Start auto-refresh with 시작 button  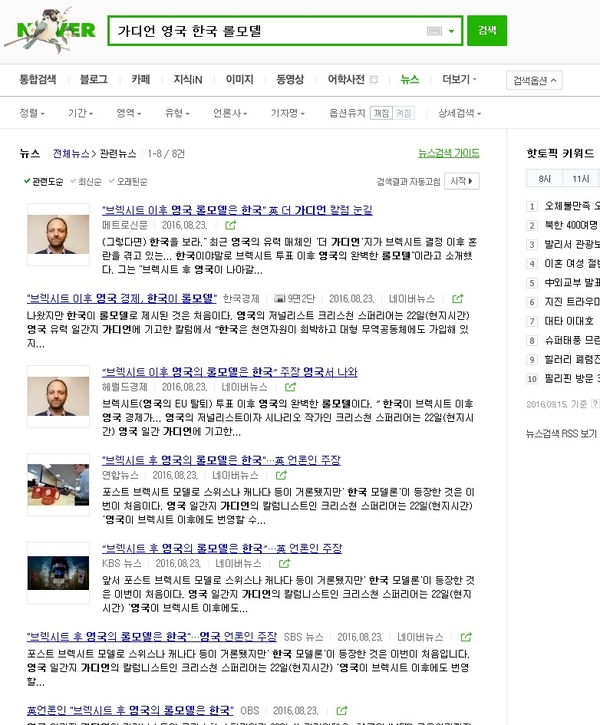[x=461, y=181]
